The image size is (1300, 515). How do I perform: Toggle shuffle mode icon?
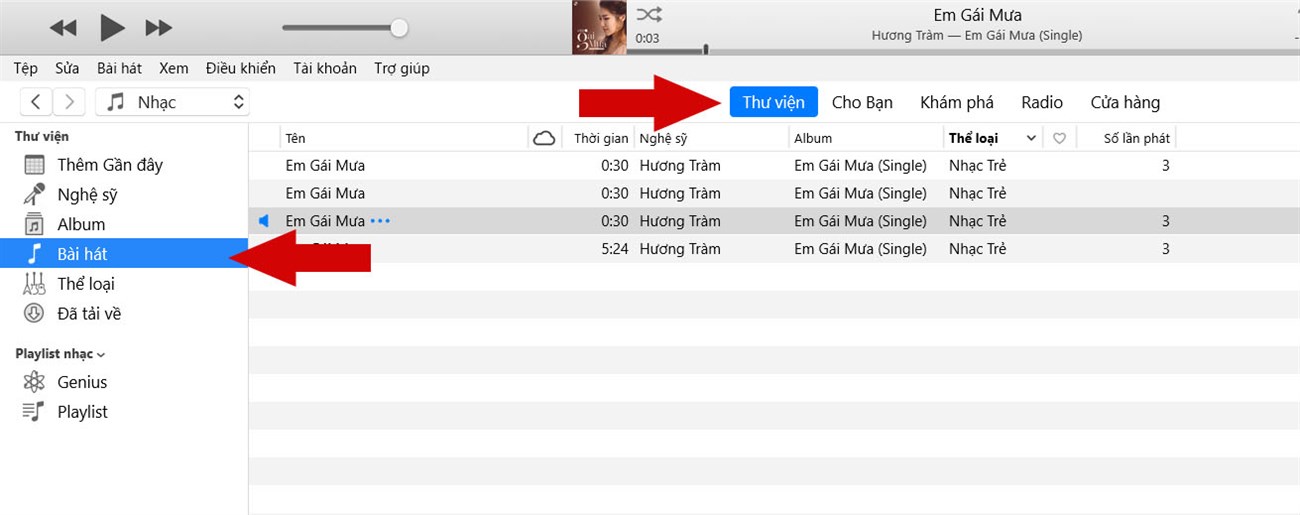pyautogui.click(x=649, y=14)
